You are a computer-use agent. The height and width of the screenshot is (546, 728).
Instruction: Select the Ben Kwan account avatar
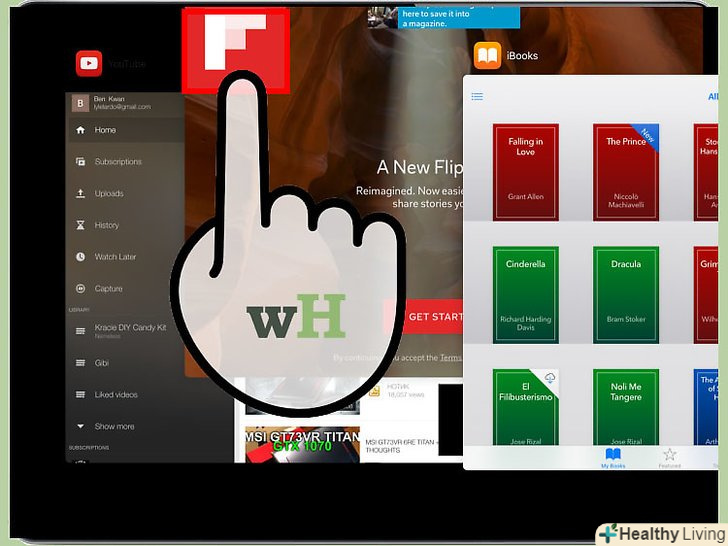pyautogui.click(x=80, y=103)
